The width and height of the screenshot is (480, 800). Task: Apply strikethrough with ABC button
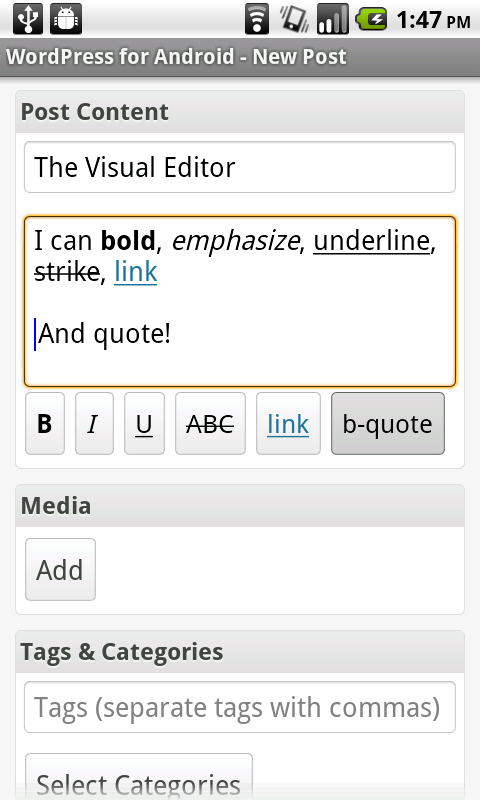pyautogui.click(x=210, y=423)
